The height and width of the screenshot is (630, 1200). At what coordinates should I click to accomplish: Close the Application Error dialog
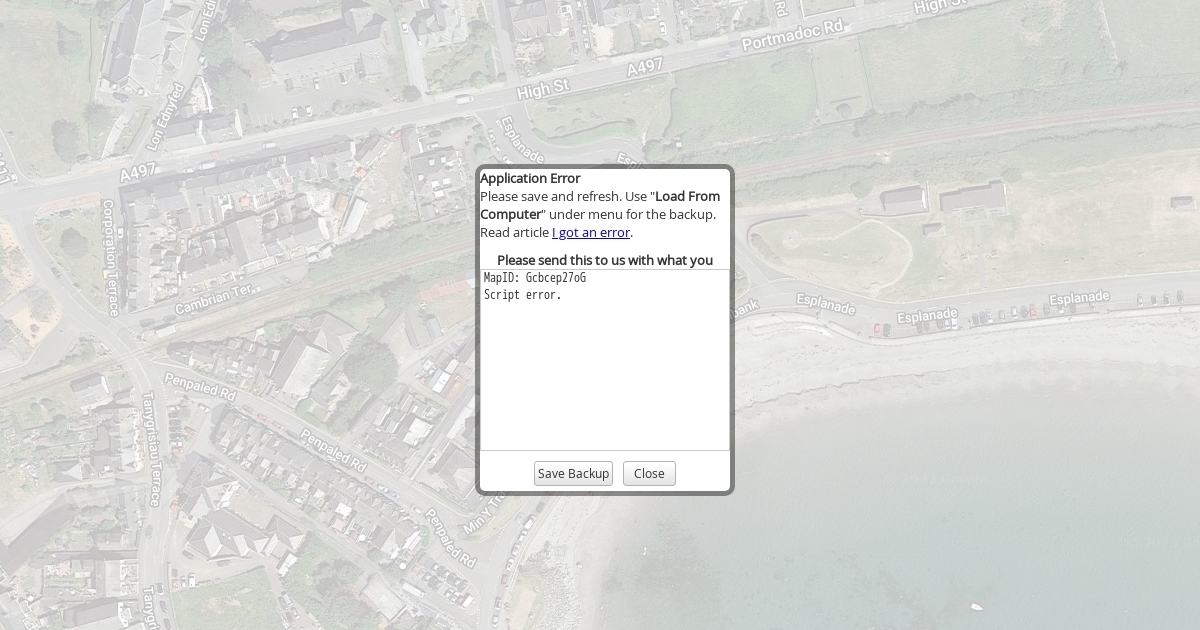point(649,474)
